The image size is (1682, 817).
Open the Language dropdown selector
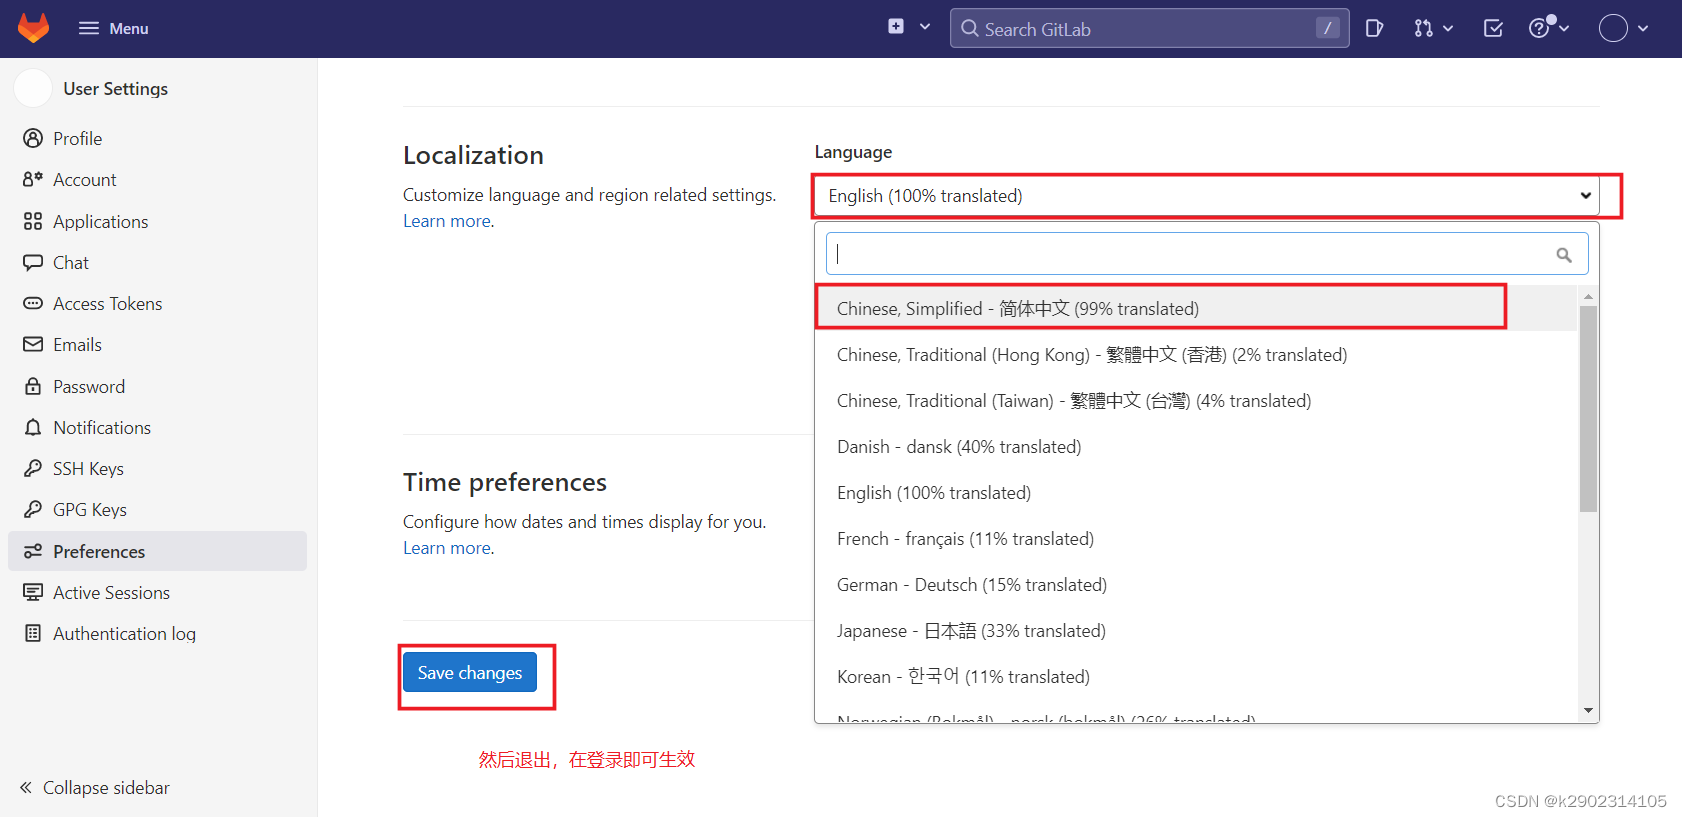click(1207, 196)
